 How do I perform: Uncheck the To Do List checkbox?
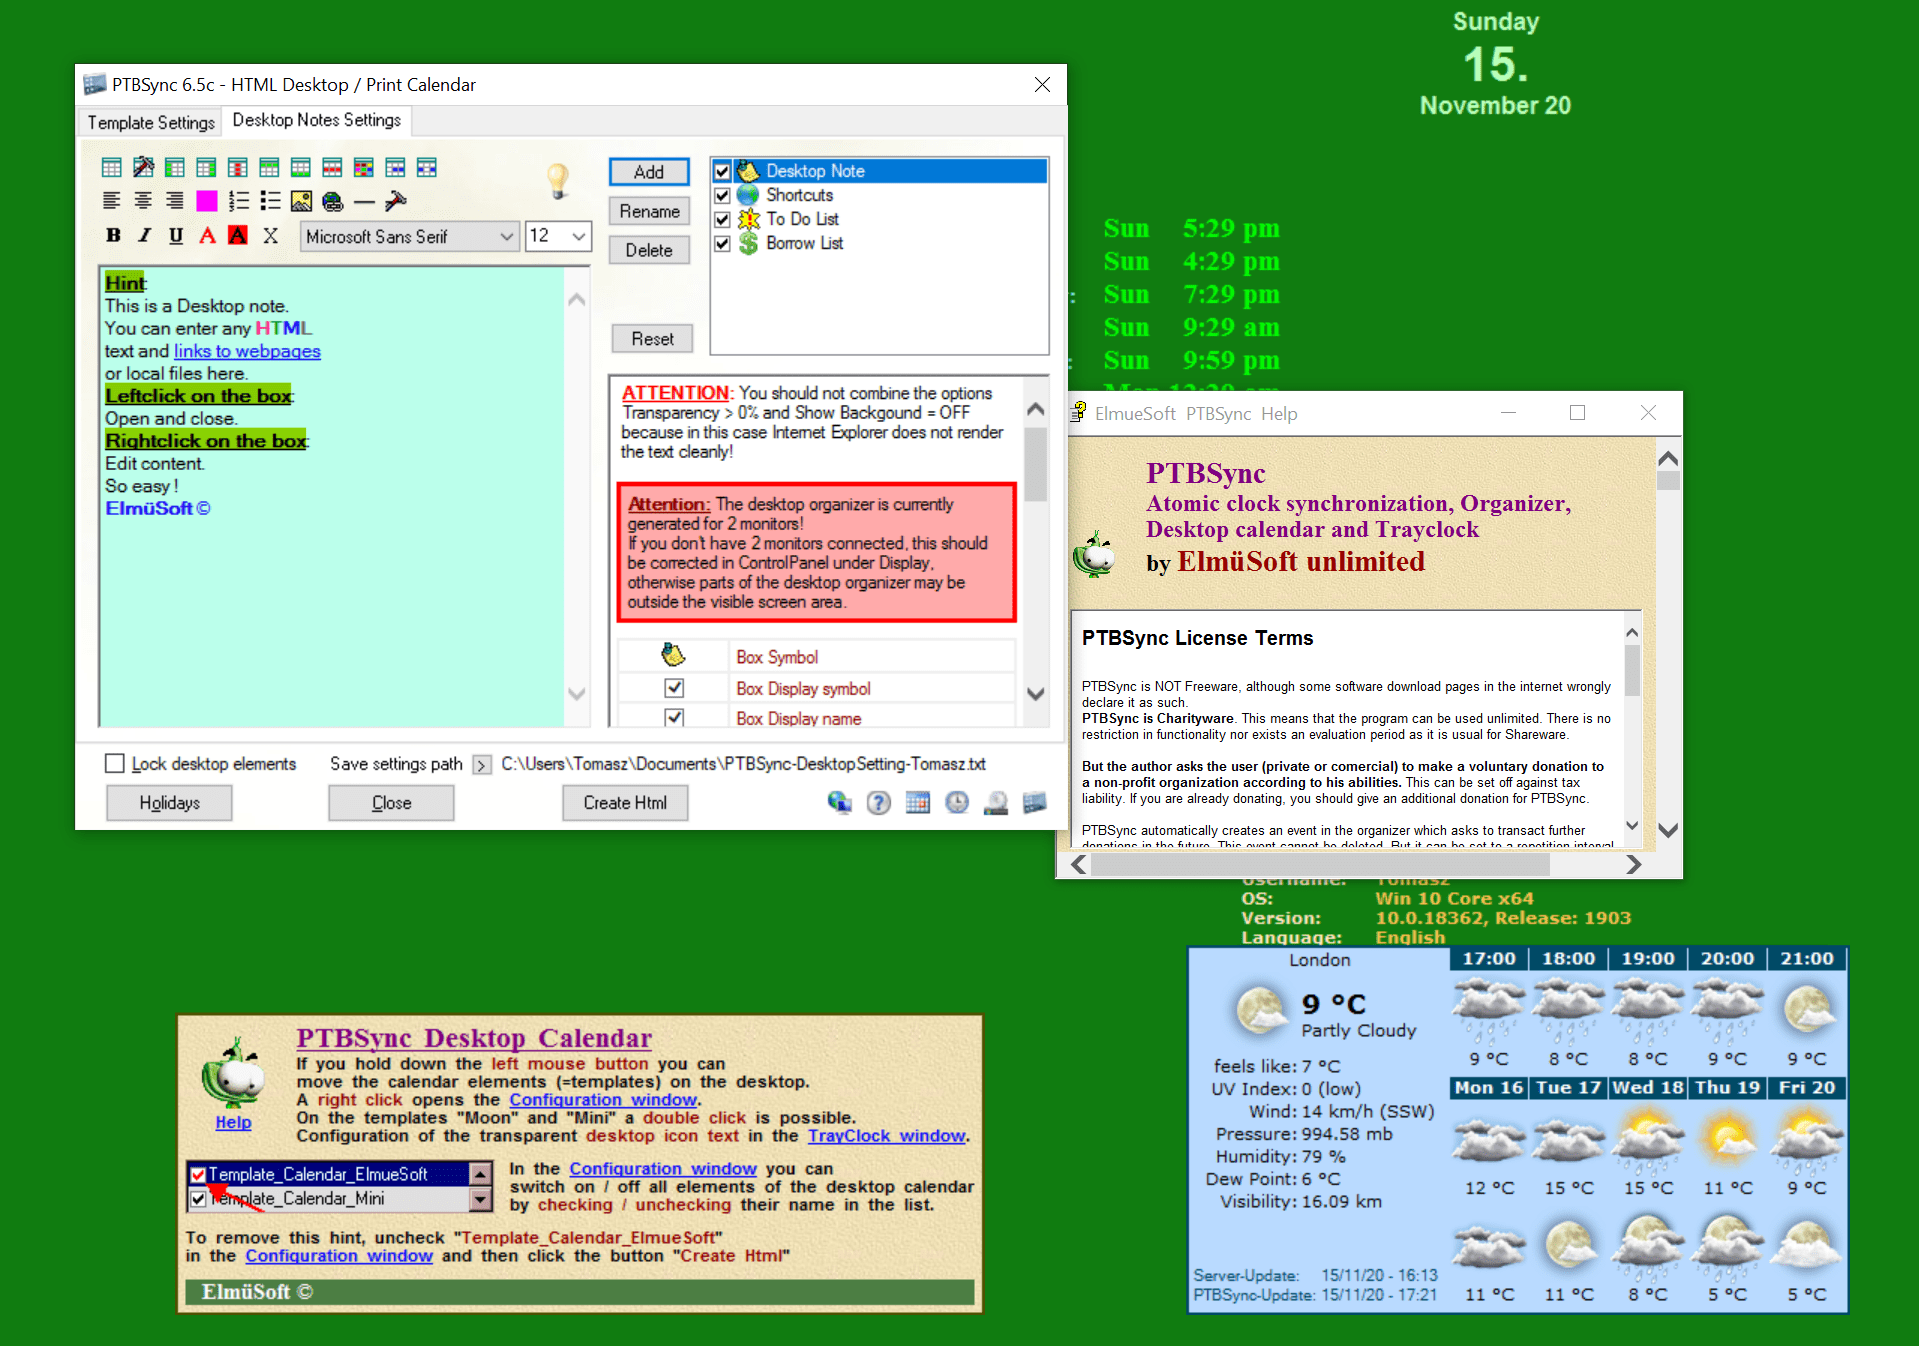(x=722, y=219)
